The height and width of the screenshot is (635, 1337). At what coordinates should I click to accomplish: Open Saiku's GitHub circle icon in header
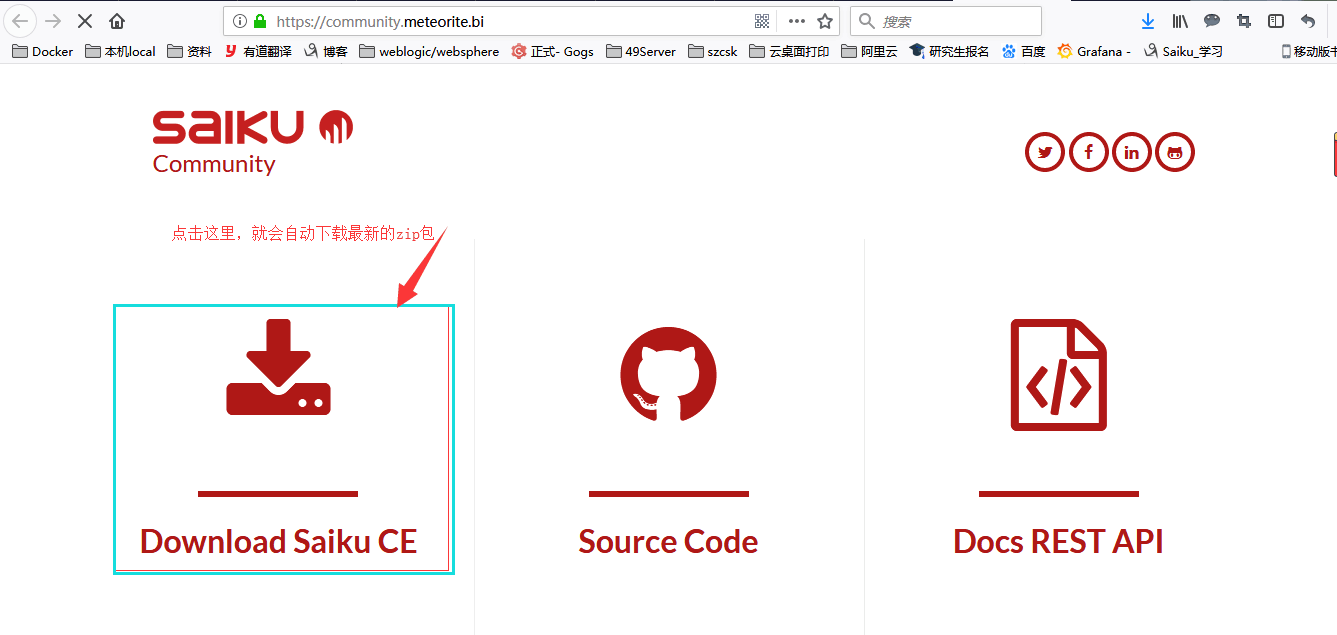click(1175, 152)
